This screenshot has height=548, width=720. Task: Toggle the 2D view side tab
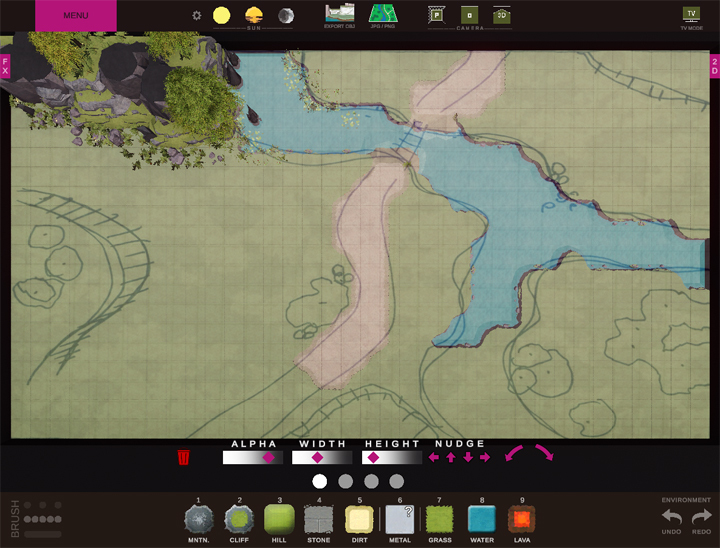click(x=714, y=66)
